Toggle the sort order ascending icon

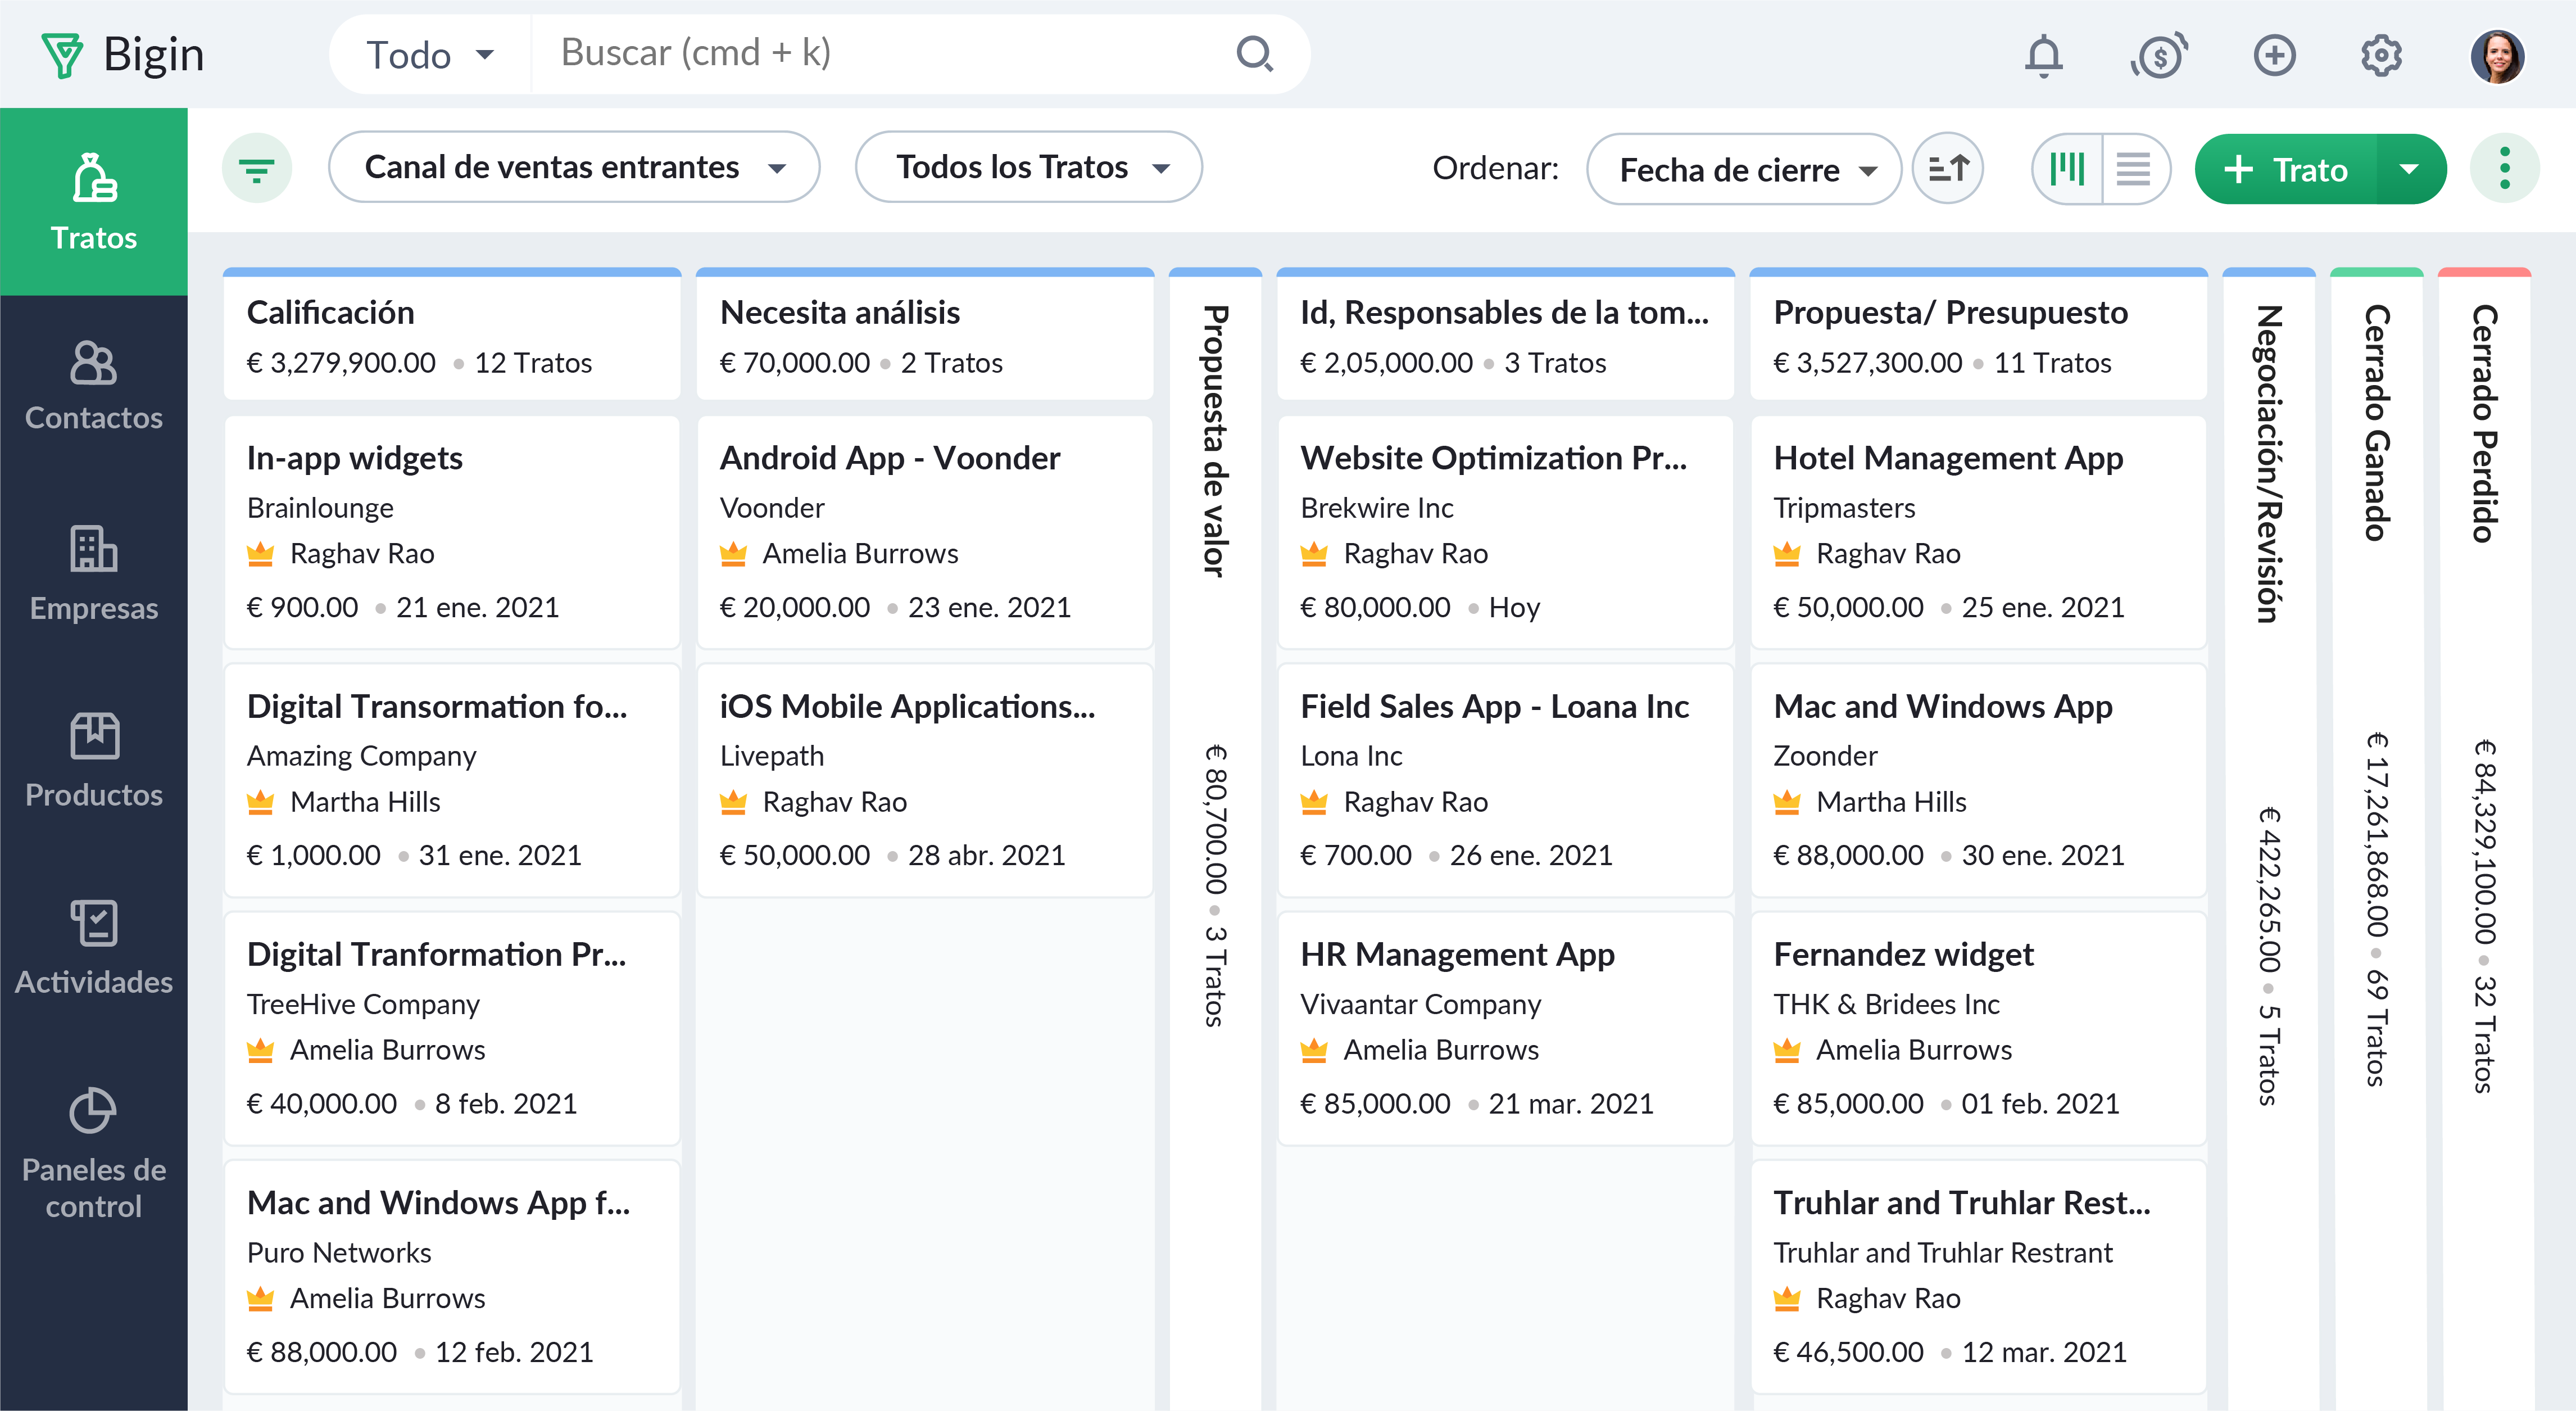(1947, 168)
